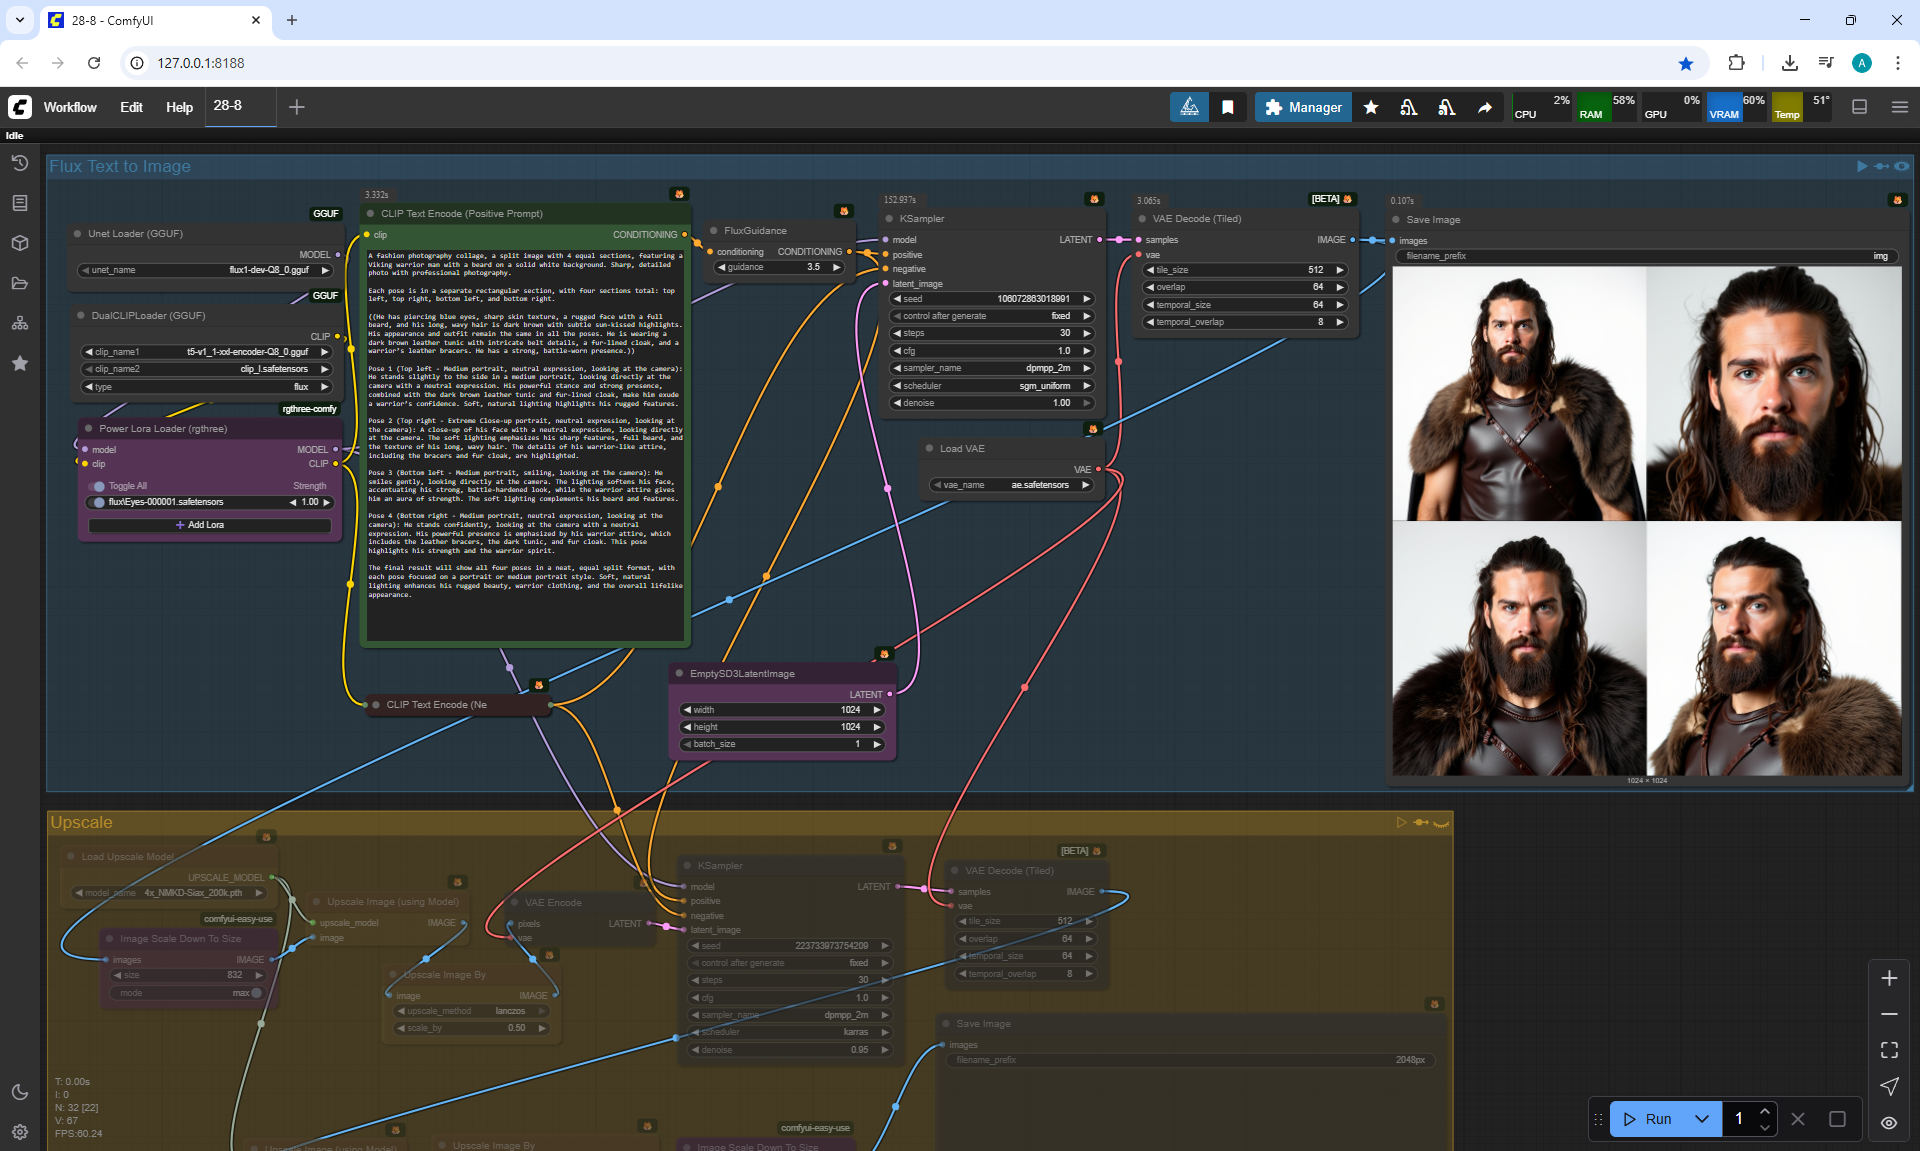Expand the Run button dropdown arrow
Screen dimensions: 1920x1151
(x=1701, y=1119)
